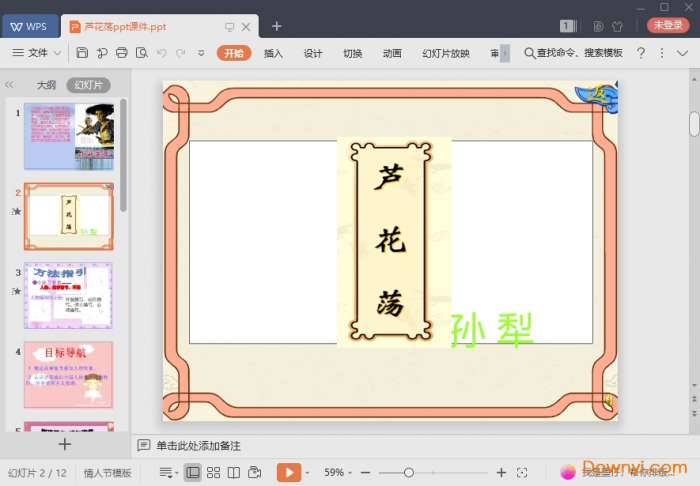Add new slide with plus button
The image size is (700, 486).
[x=65, y=444]
